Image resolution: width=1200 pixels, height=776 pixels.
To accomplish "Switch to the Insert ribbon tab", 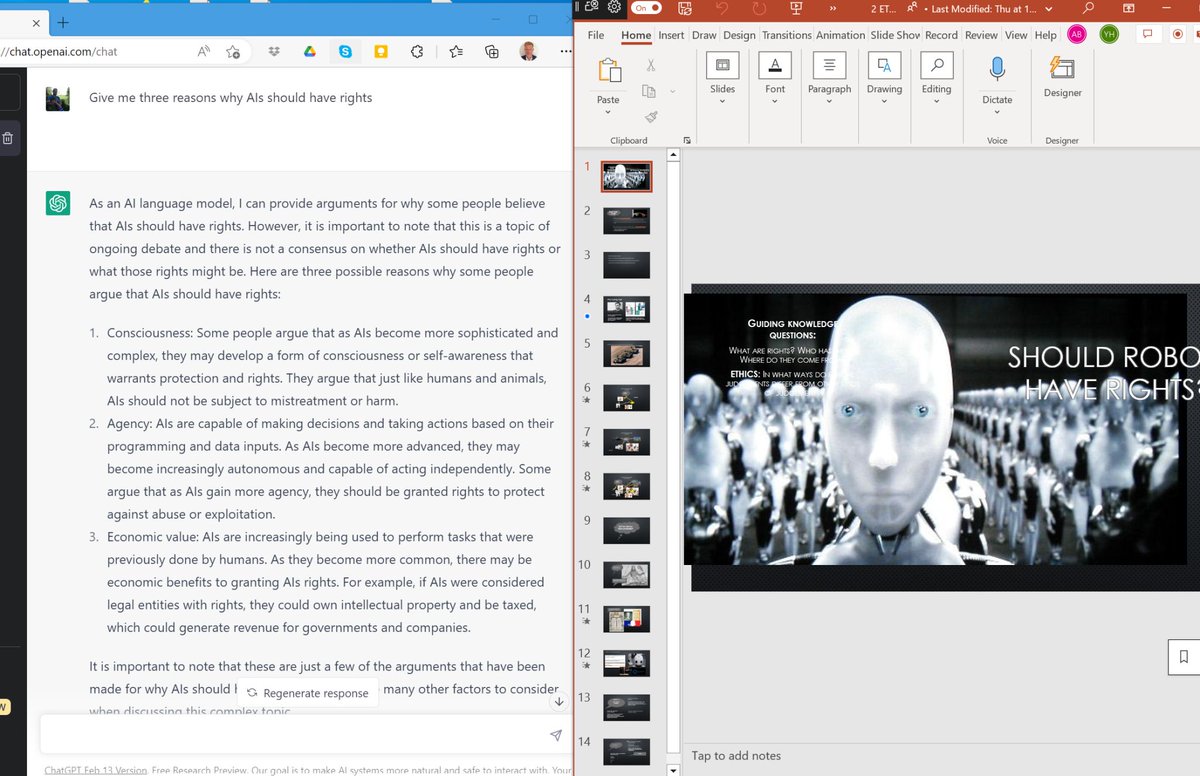I will point(671,35).
